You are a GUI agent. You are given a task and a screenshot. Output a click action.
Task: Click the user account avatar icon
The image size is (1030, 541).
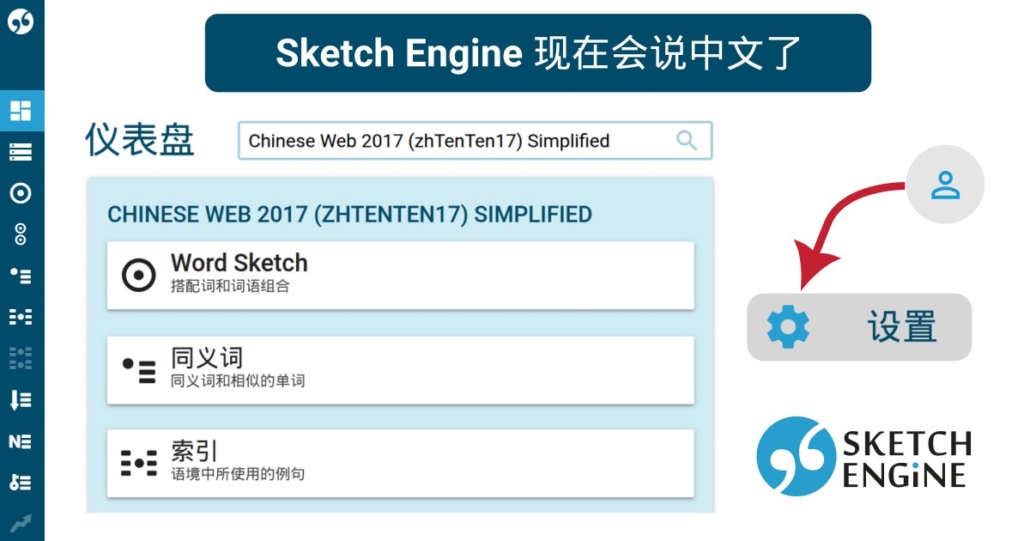point(944,185)
